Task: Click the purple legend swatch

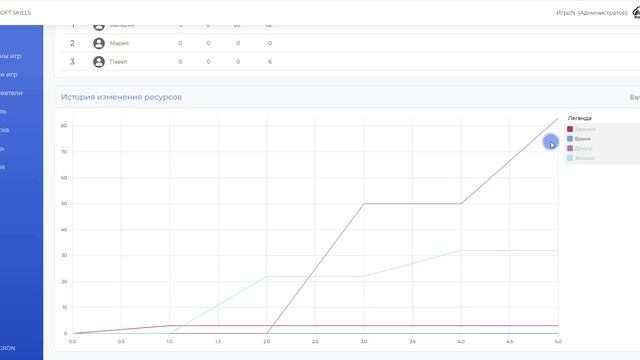Action: click(570, 148)
